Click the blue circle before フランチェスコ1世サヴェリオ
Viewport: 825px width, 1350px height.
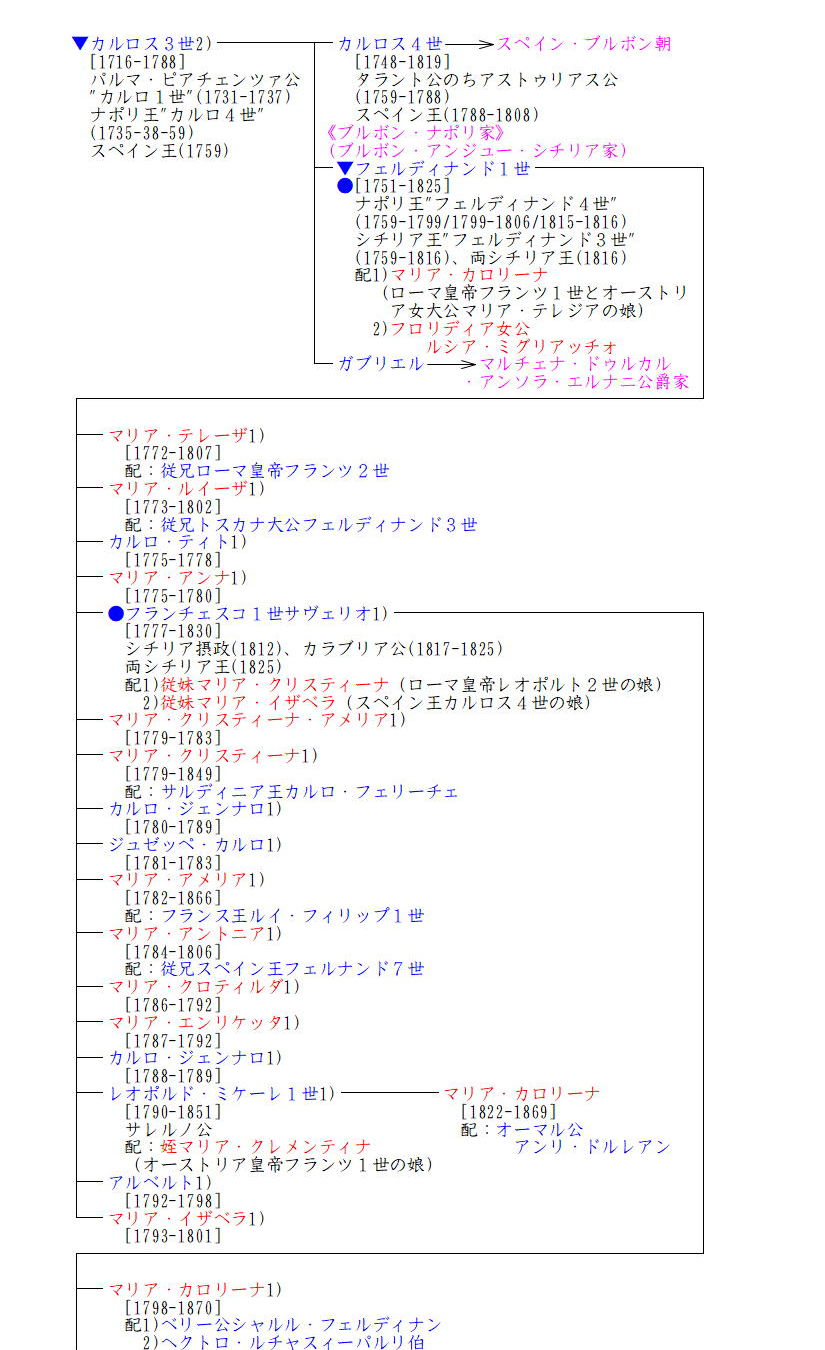116,613
